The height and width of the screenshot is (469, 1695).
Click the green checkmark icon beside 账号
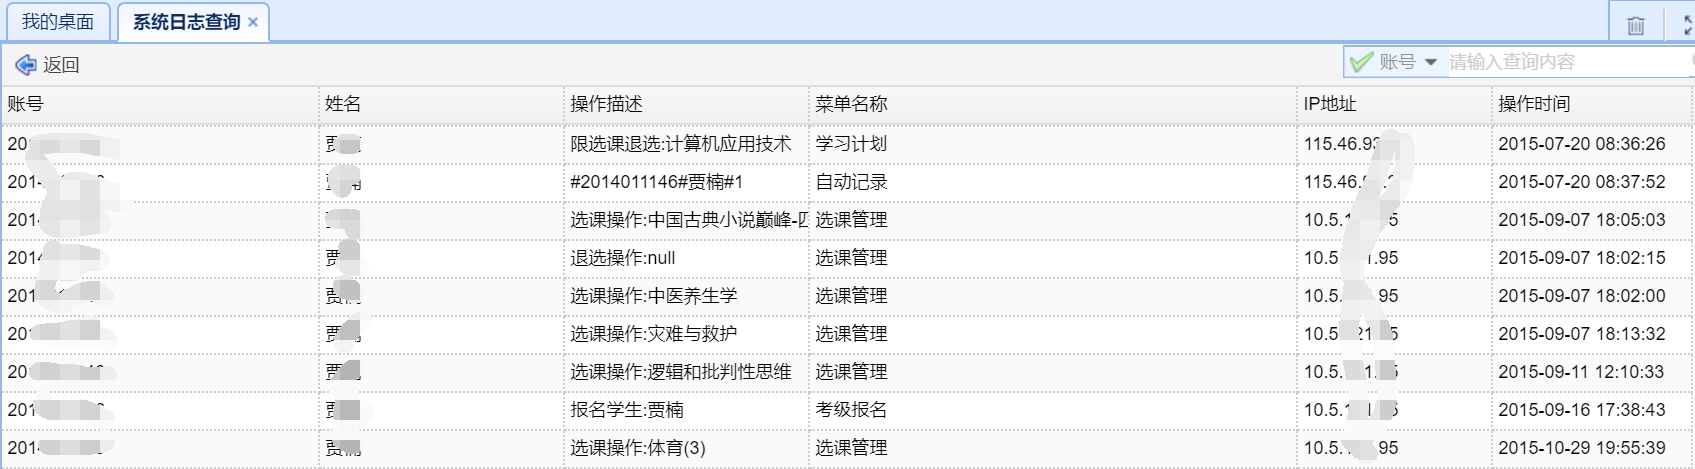pos(1361,62)
